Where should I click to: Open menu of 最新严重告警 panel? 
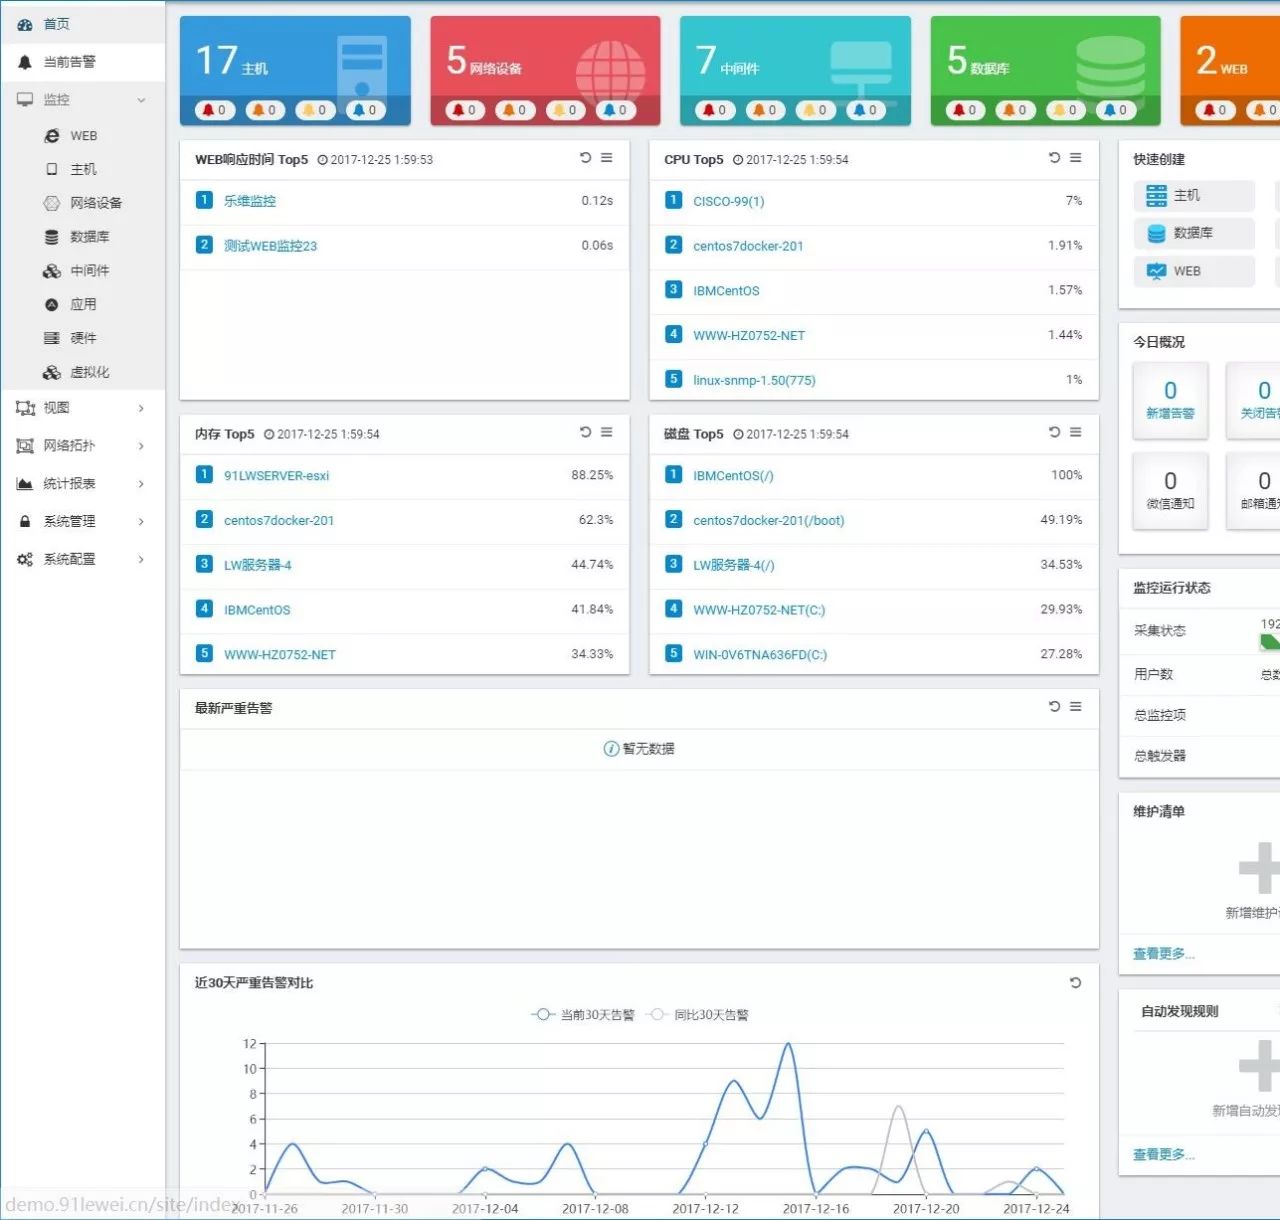coord(1076,706)
